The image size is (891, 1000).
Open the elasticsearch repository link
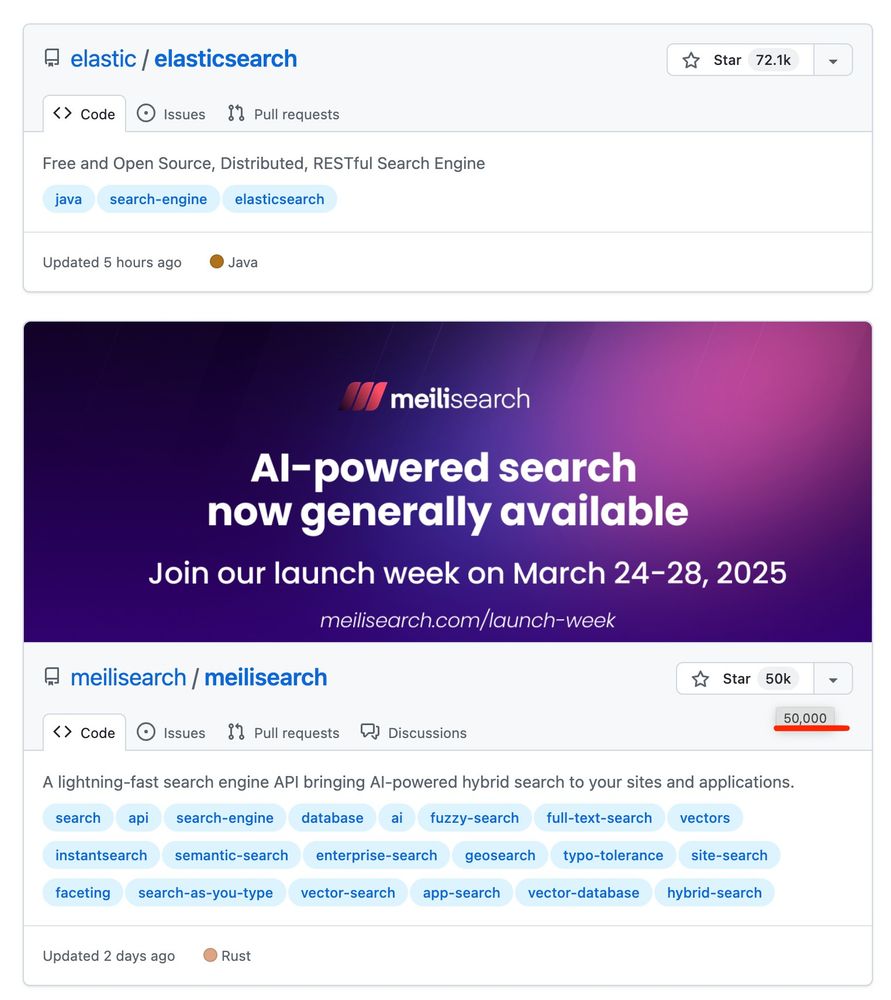[225, 58]
